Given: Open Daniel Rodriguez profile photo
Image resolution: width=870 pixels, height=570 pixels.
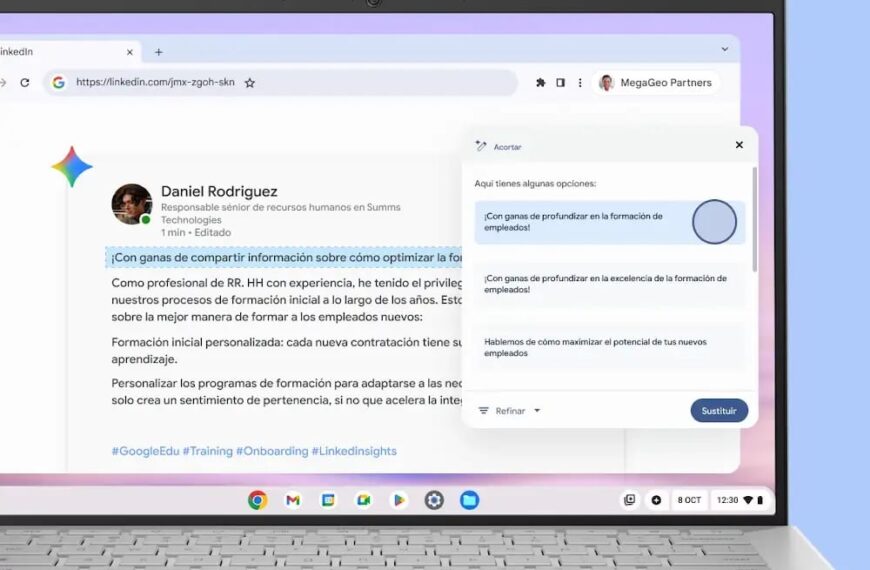Looking at the screenshot, I should (x=132, y=204).
